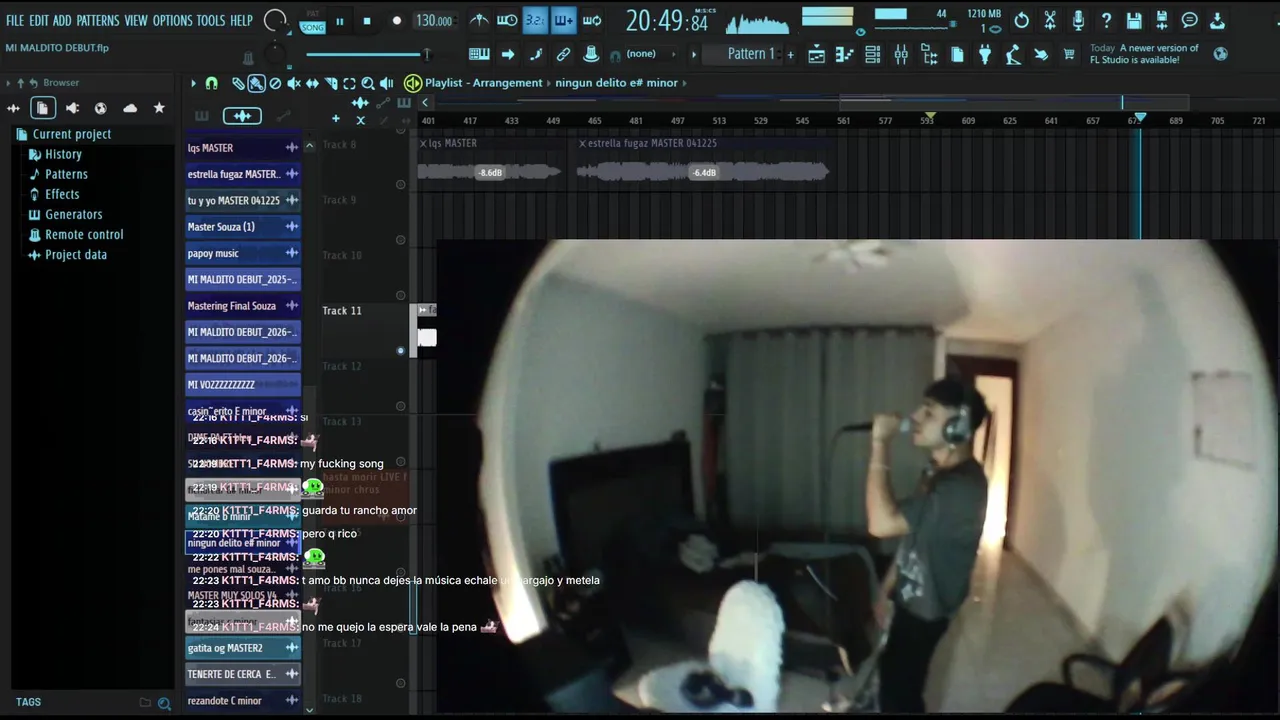The width and height of the screenshot is (1280, 720).
Task: Save project with floppy disk icon
Action: point(1134,20)
